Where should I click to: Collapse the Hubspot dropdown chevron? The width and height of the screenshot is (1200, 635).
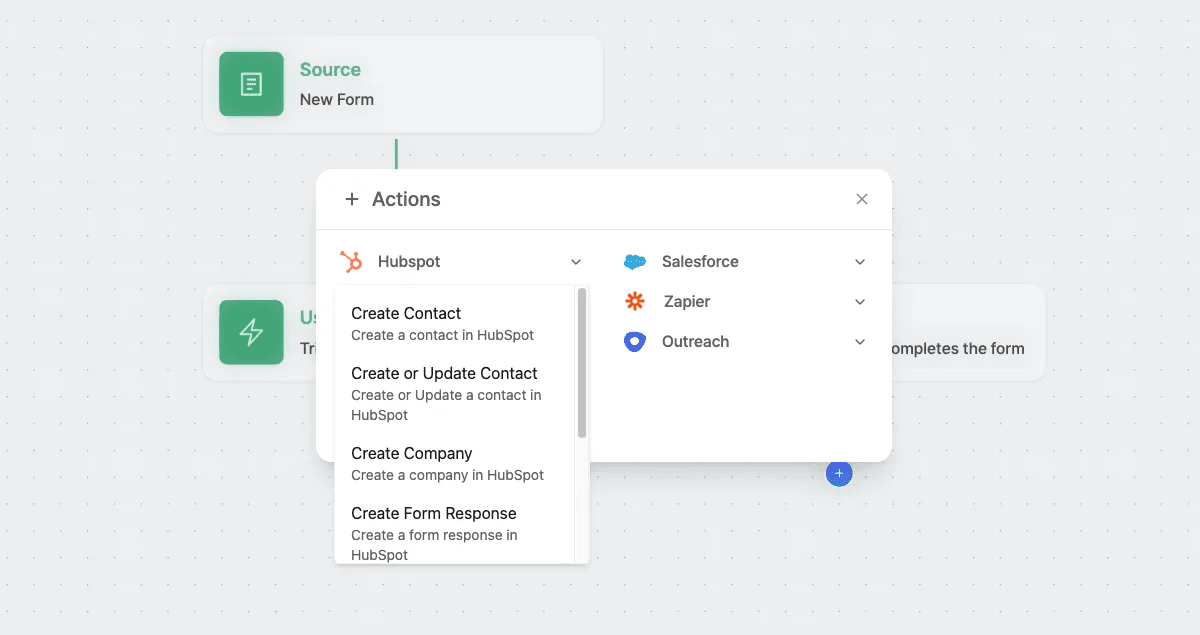(576, 262)
